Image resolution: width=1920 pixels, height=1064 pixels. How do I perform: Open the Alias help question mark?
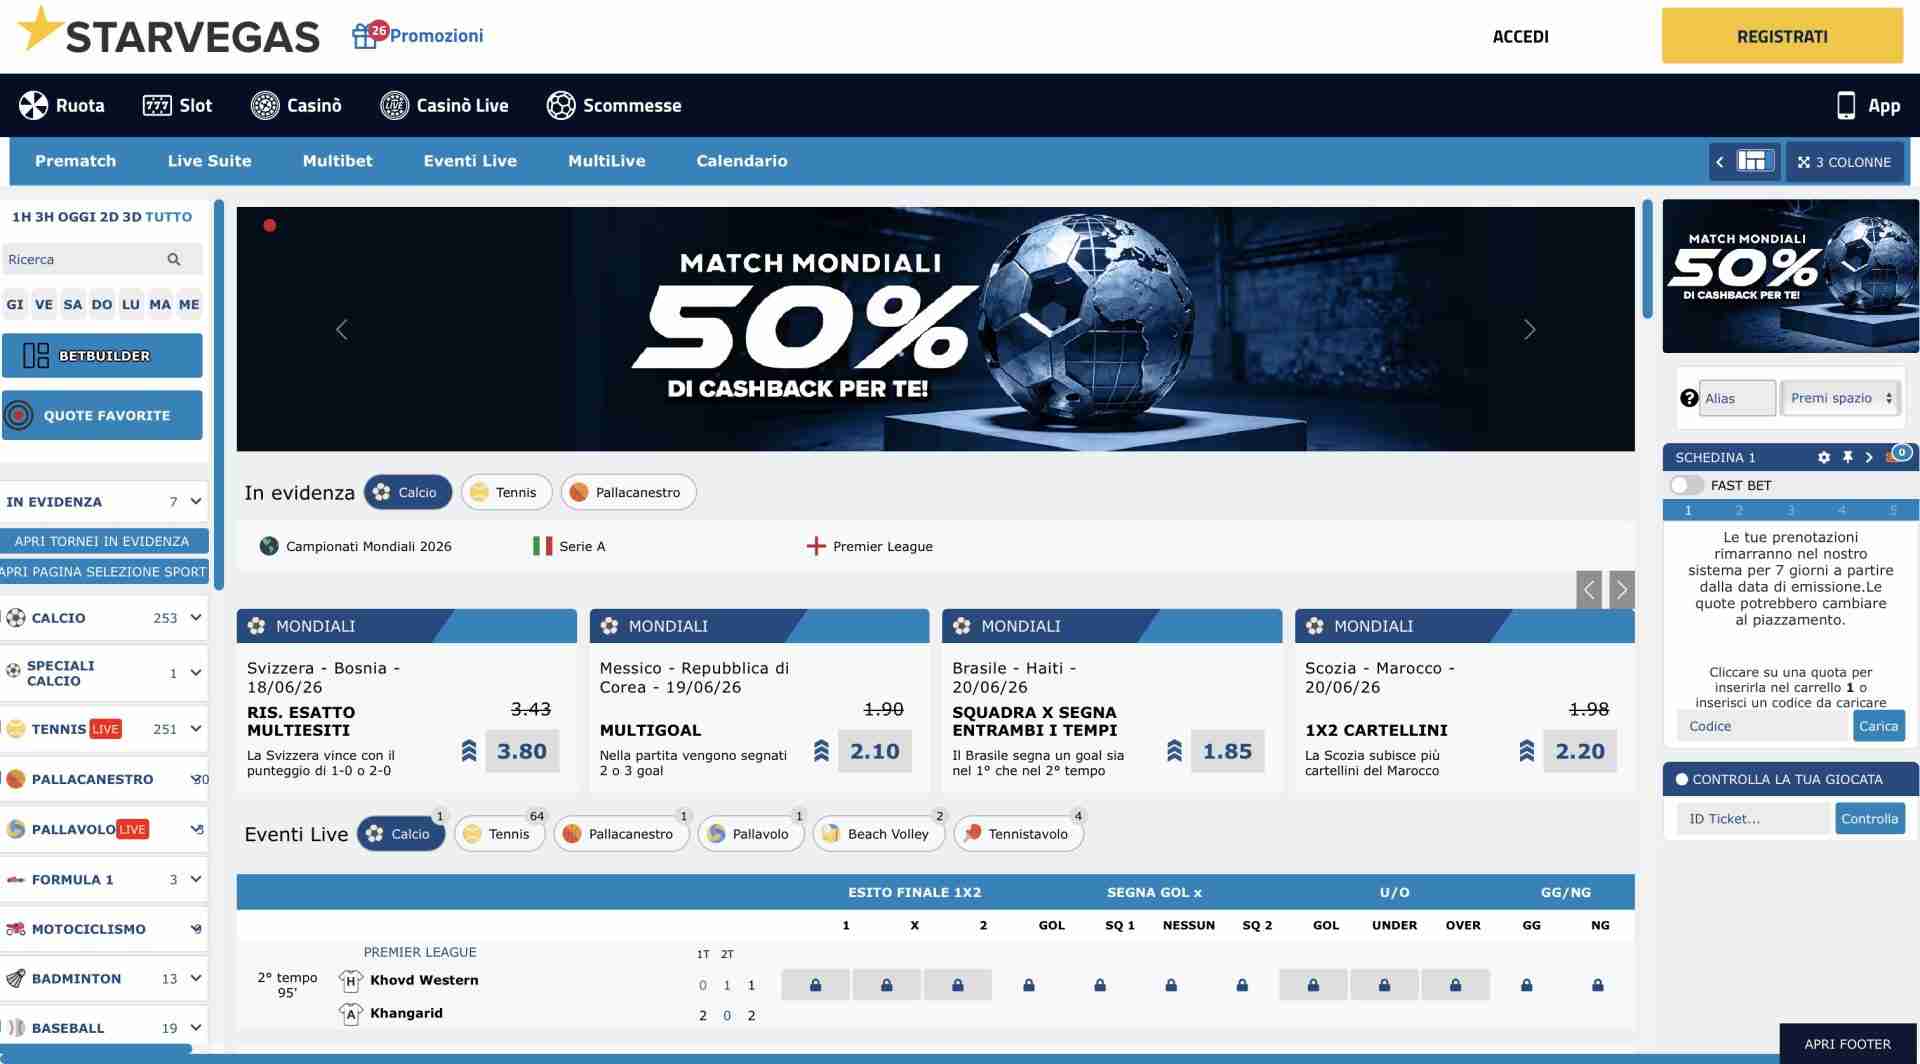pyautogui.click(x=1689, y=398)
